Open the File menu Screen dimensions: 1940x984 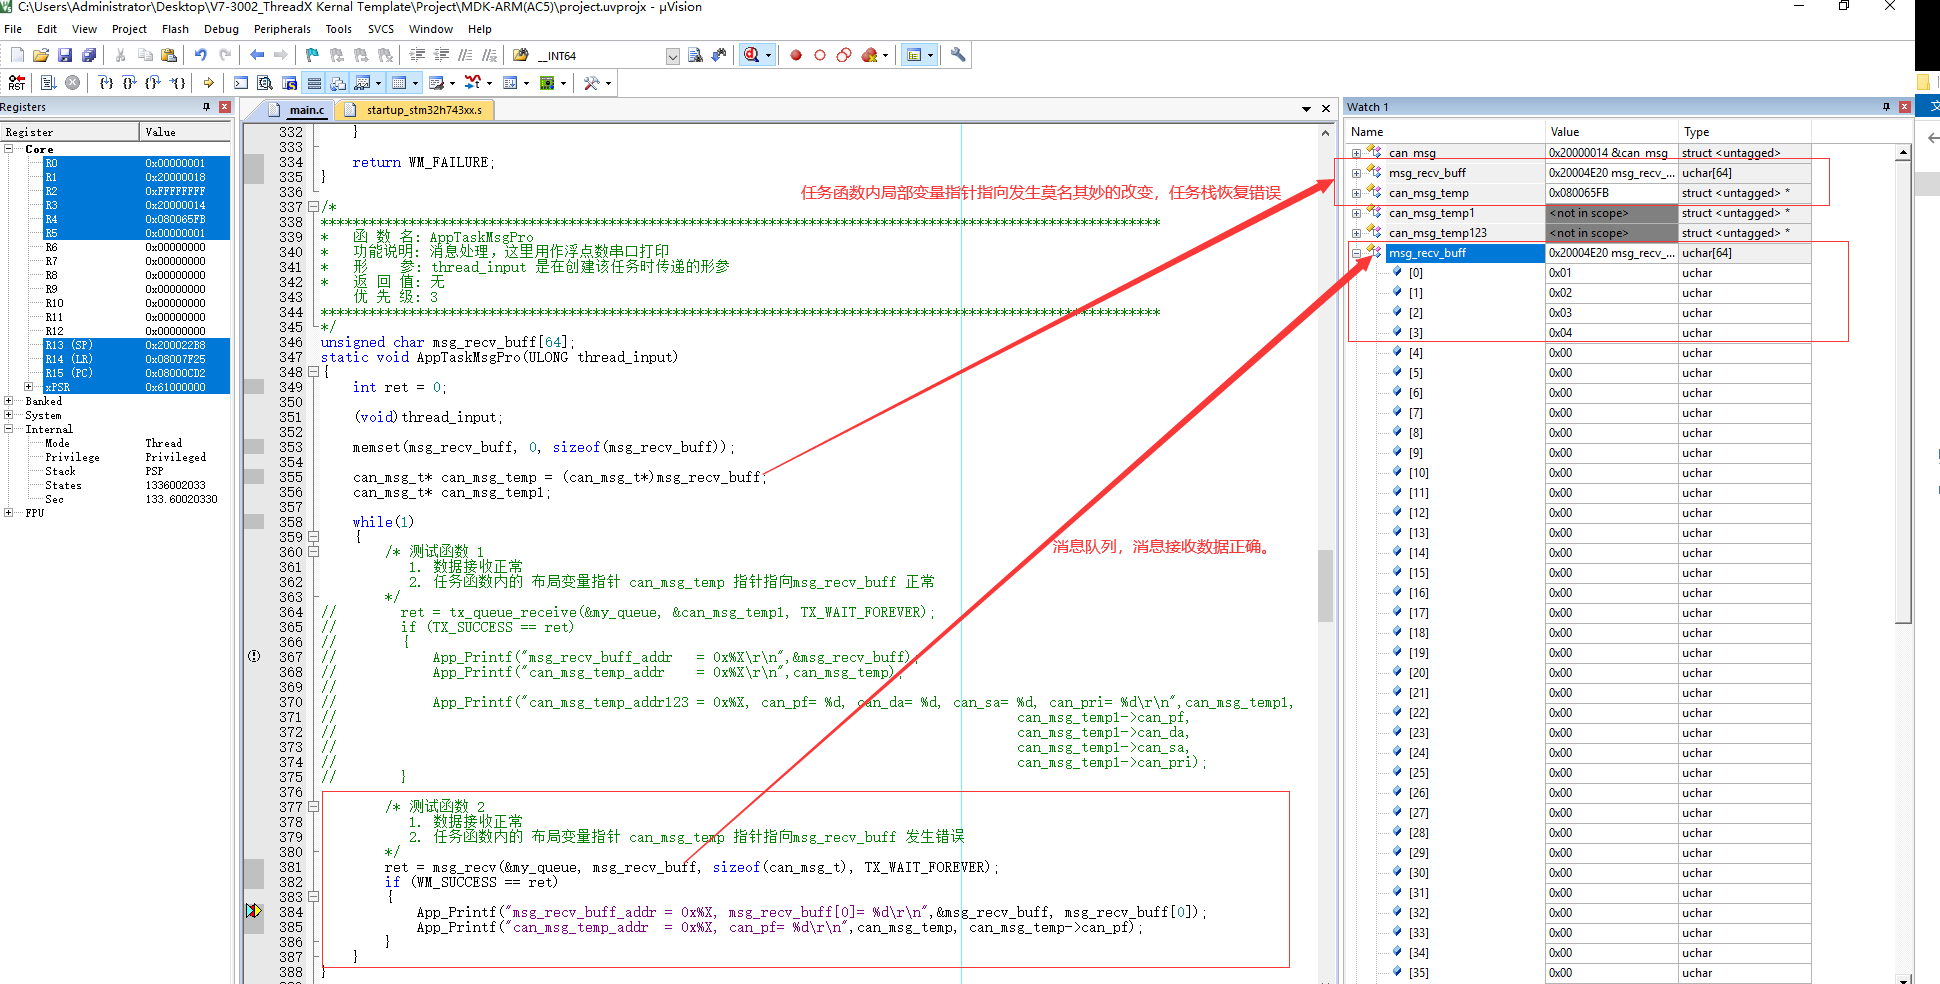(13, 29)
